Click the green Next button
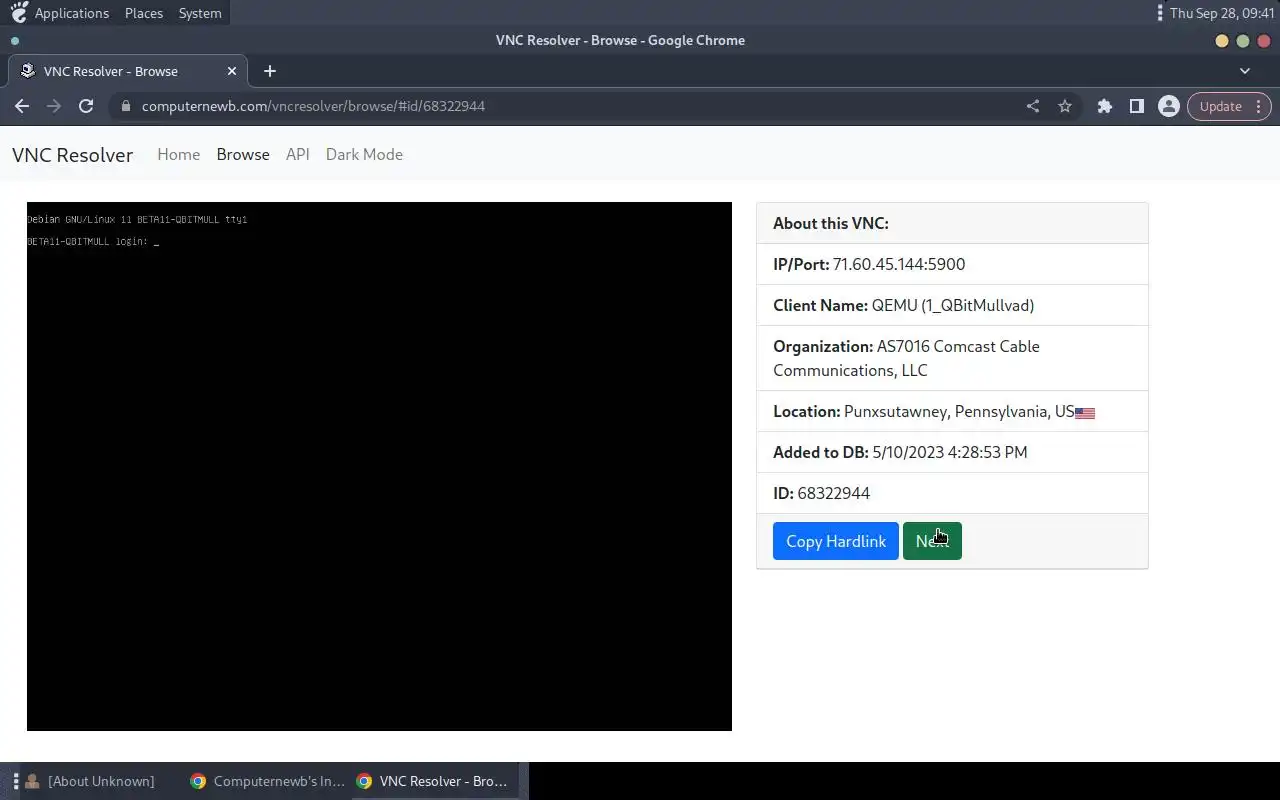 click(x=932, y=541)
